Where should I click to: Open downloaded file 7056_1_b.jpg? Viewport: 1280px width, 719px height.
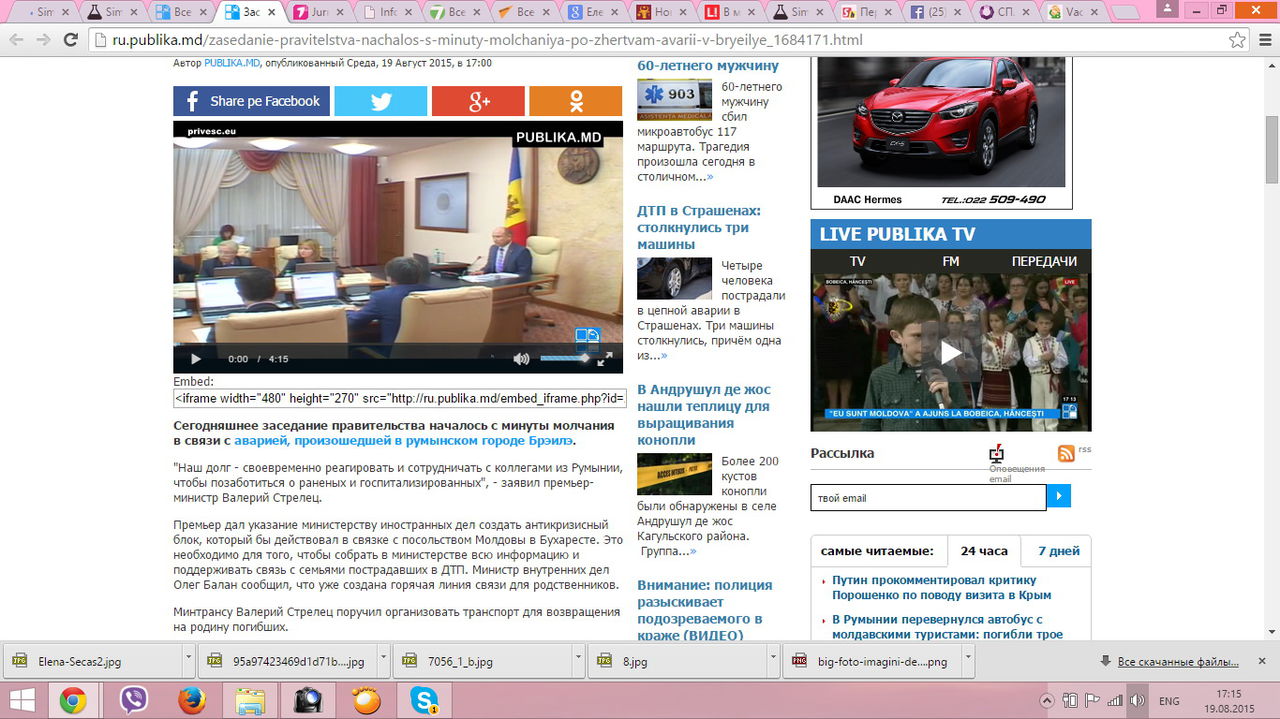point(484,661)
